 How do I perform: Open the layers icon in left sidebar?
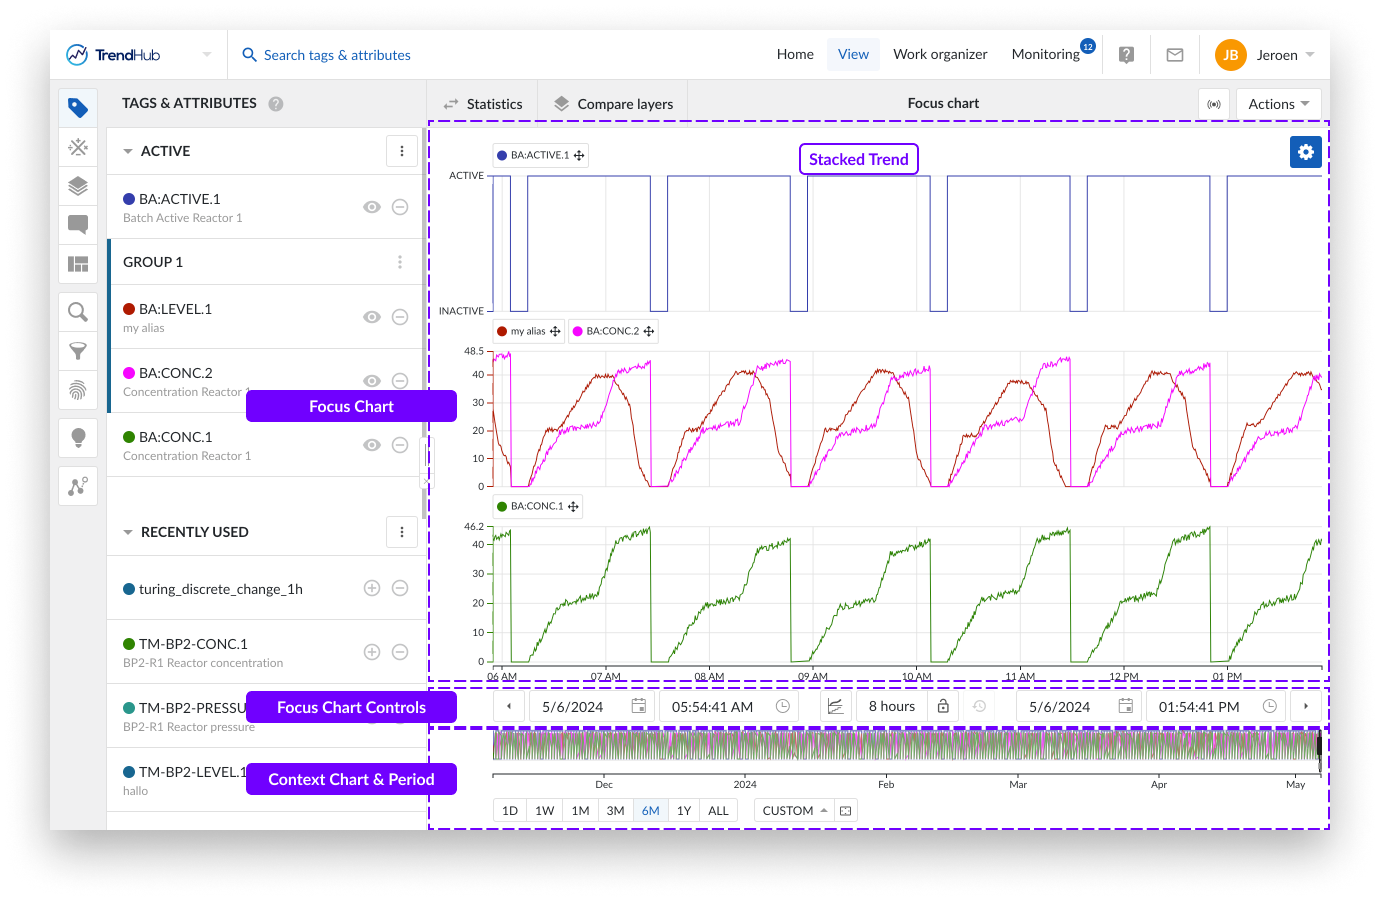click(78, 186)
